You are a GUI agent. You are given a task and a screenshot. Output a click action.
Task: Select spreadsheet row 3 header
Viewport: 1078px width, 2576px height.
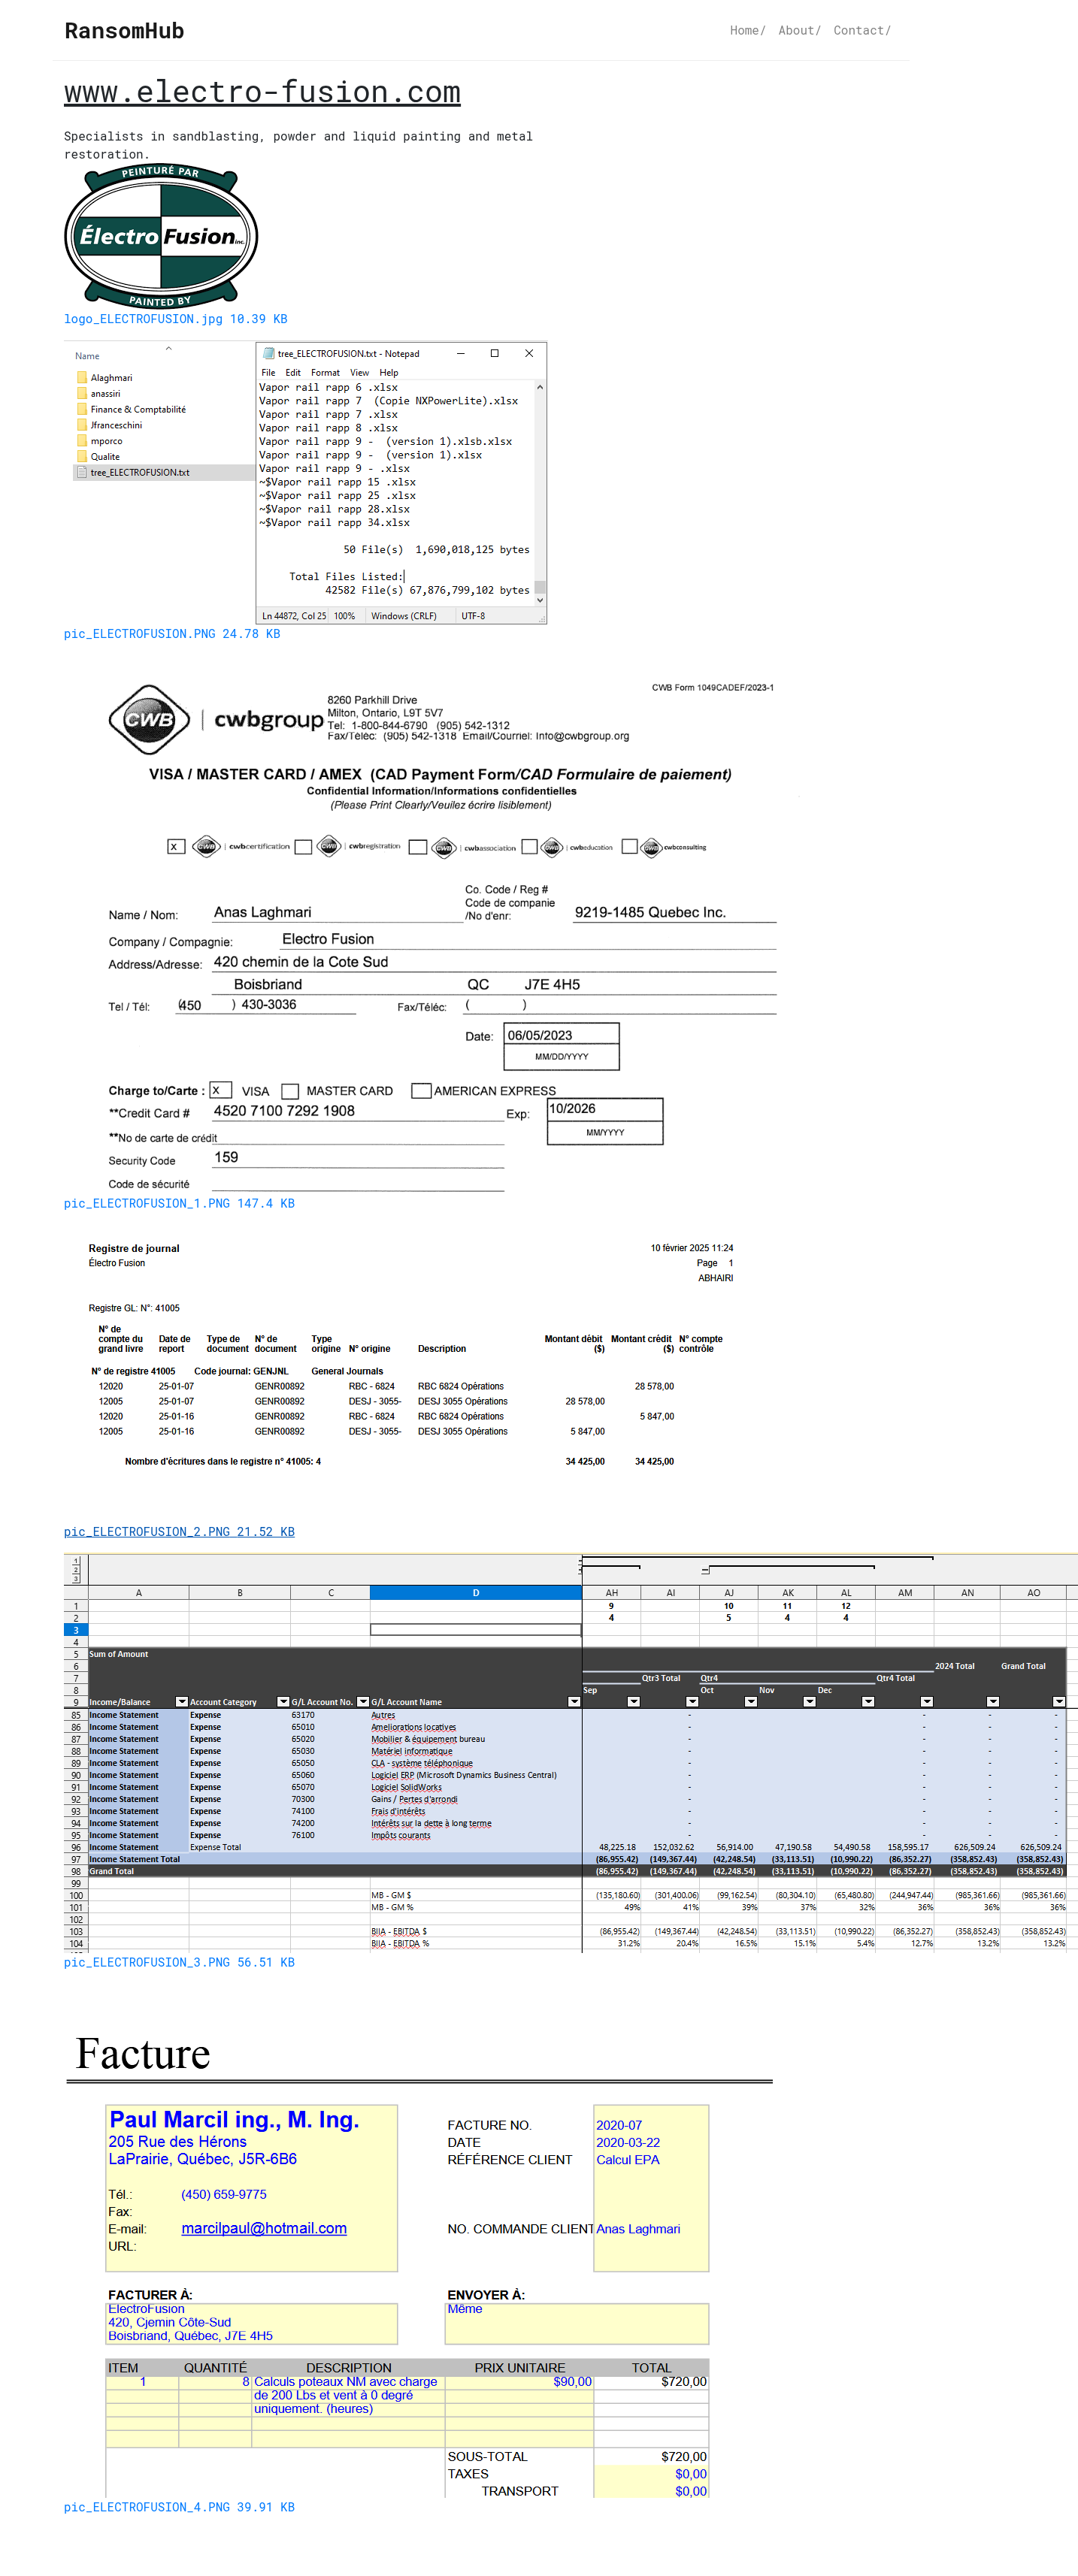(76, 1630)
